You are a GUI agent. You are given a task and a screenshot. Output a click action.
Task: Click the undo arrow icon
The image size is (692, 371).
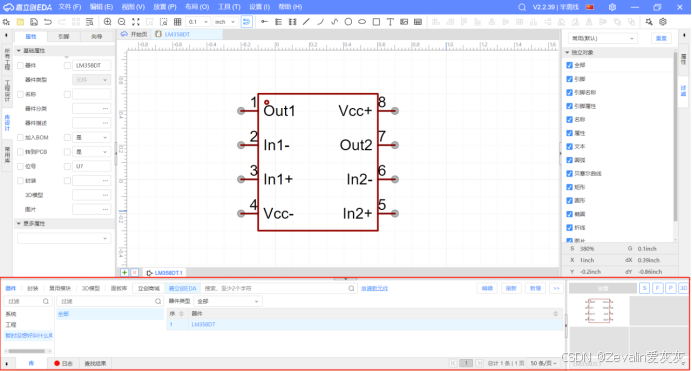(x=48, y=22)
